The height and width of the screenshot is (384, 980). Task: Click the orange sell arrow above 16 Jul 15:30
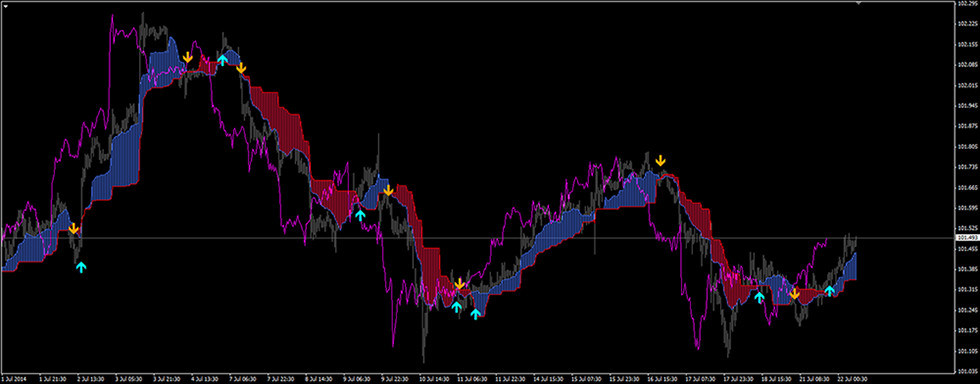point(661,160)
